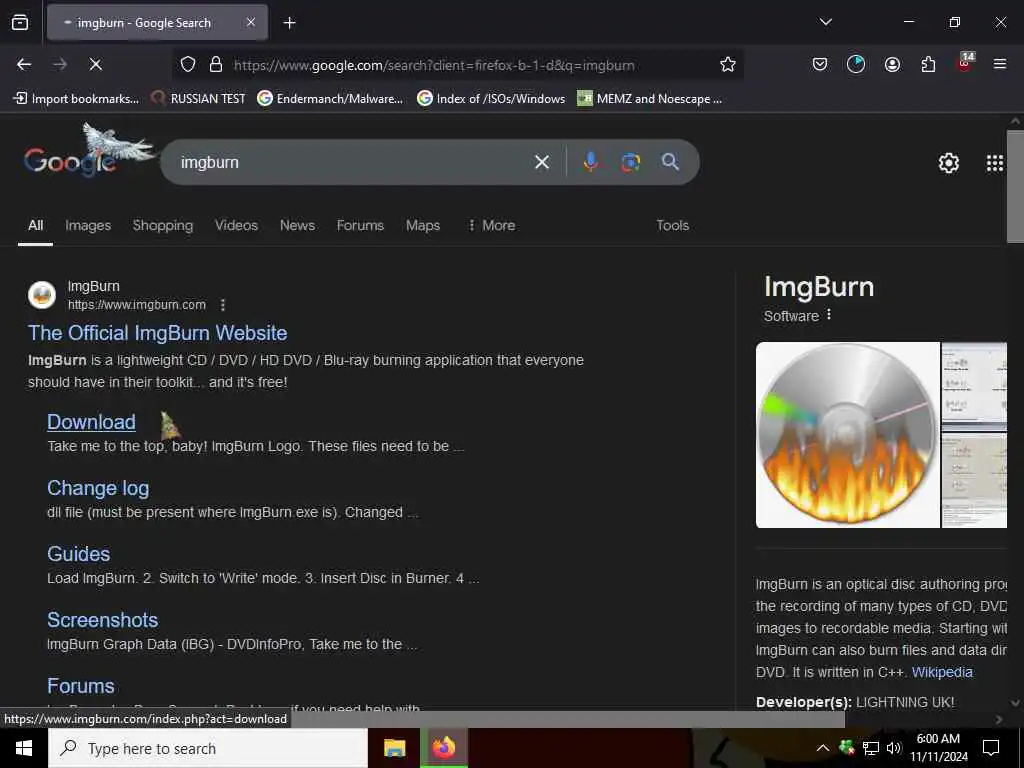Image resolution: width=1024 pixels, height=768 pixels.
Task: Expand the More search filters menu
Action: coord(492,225)
